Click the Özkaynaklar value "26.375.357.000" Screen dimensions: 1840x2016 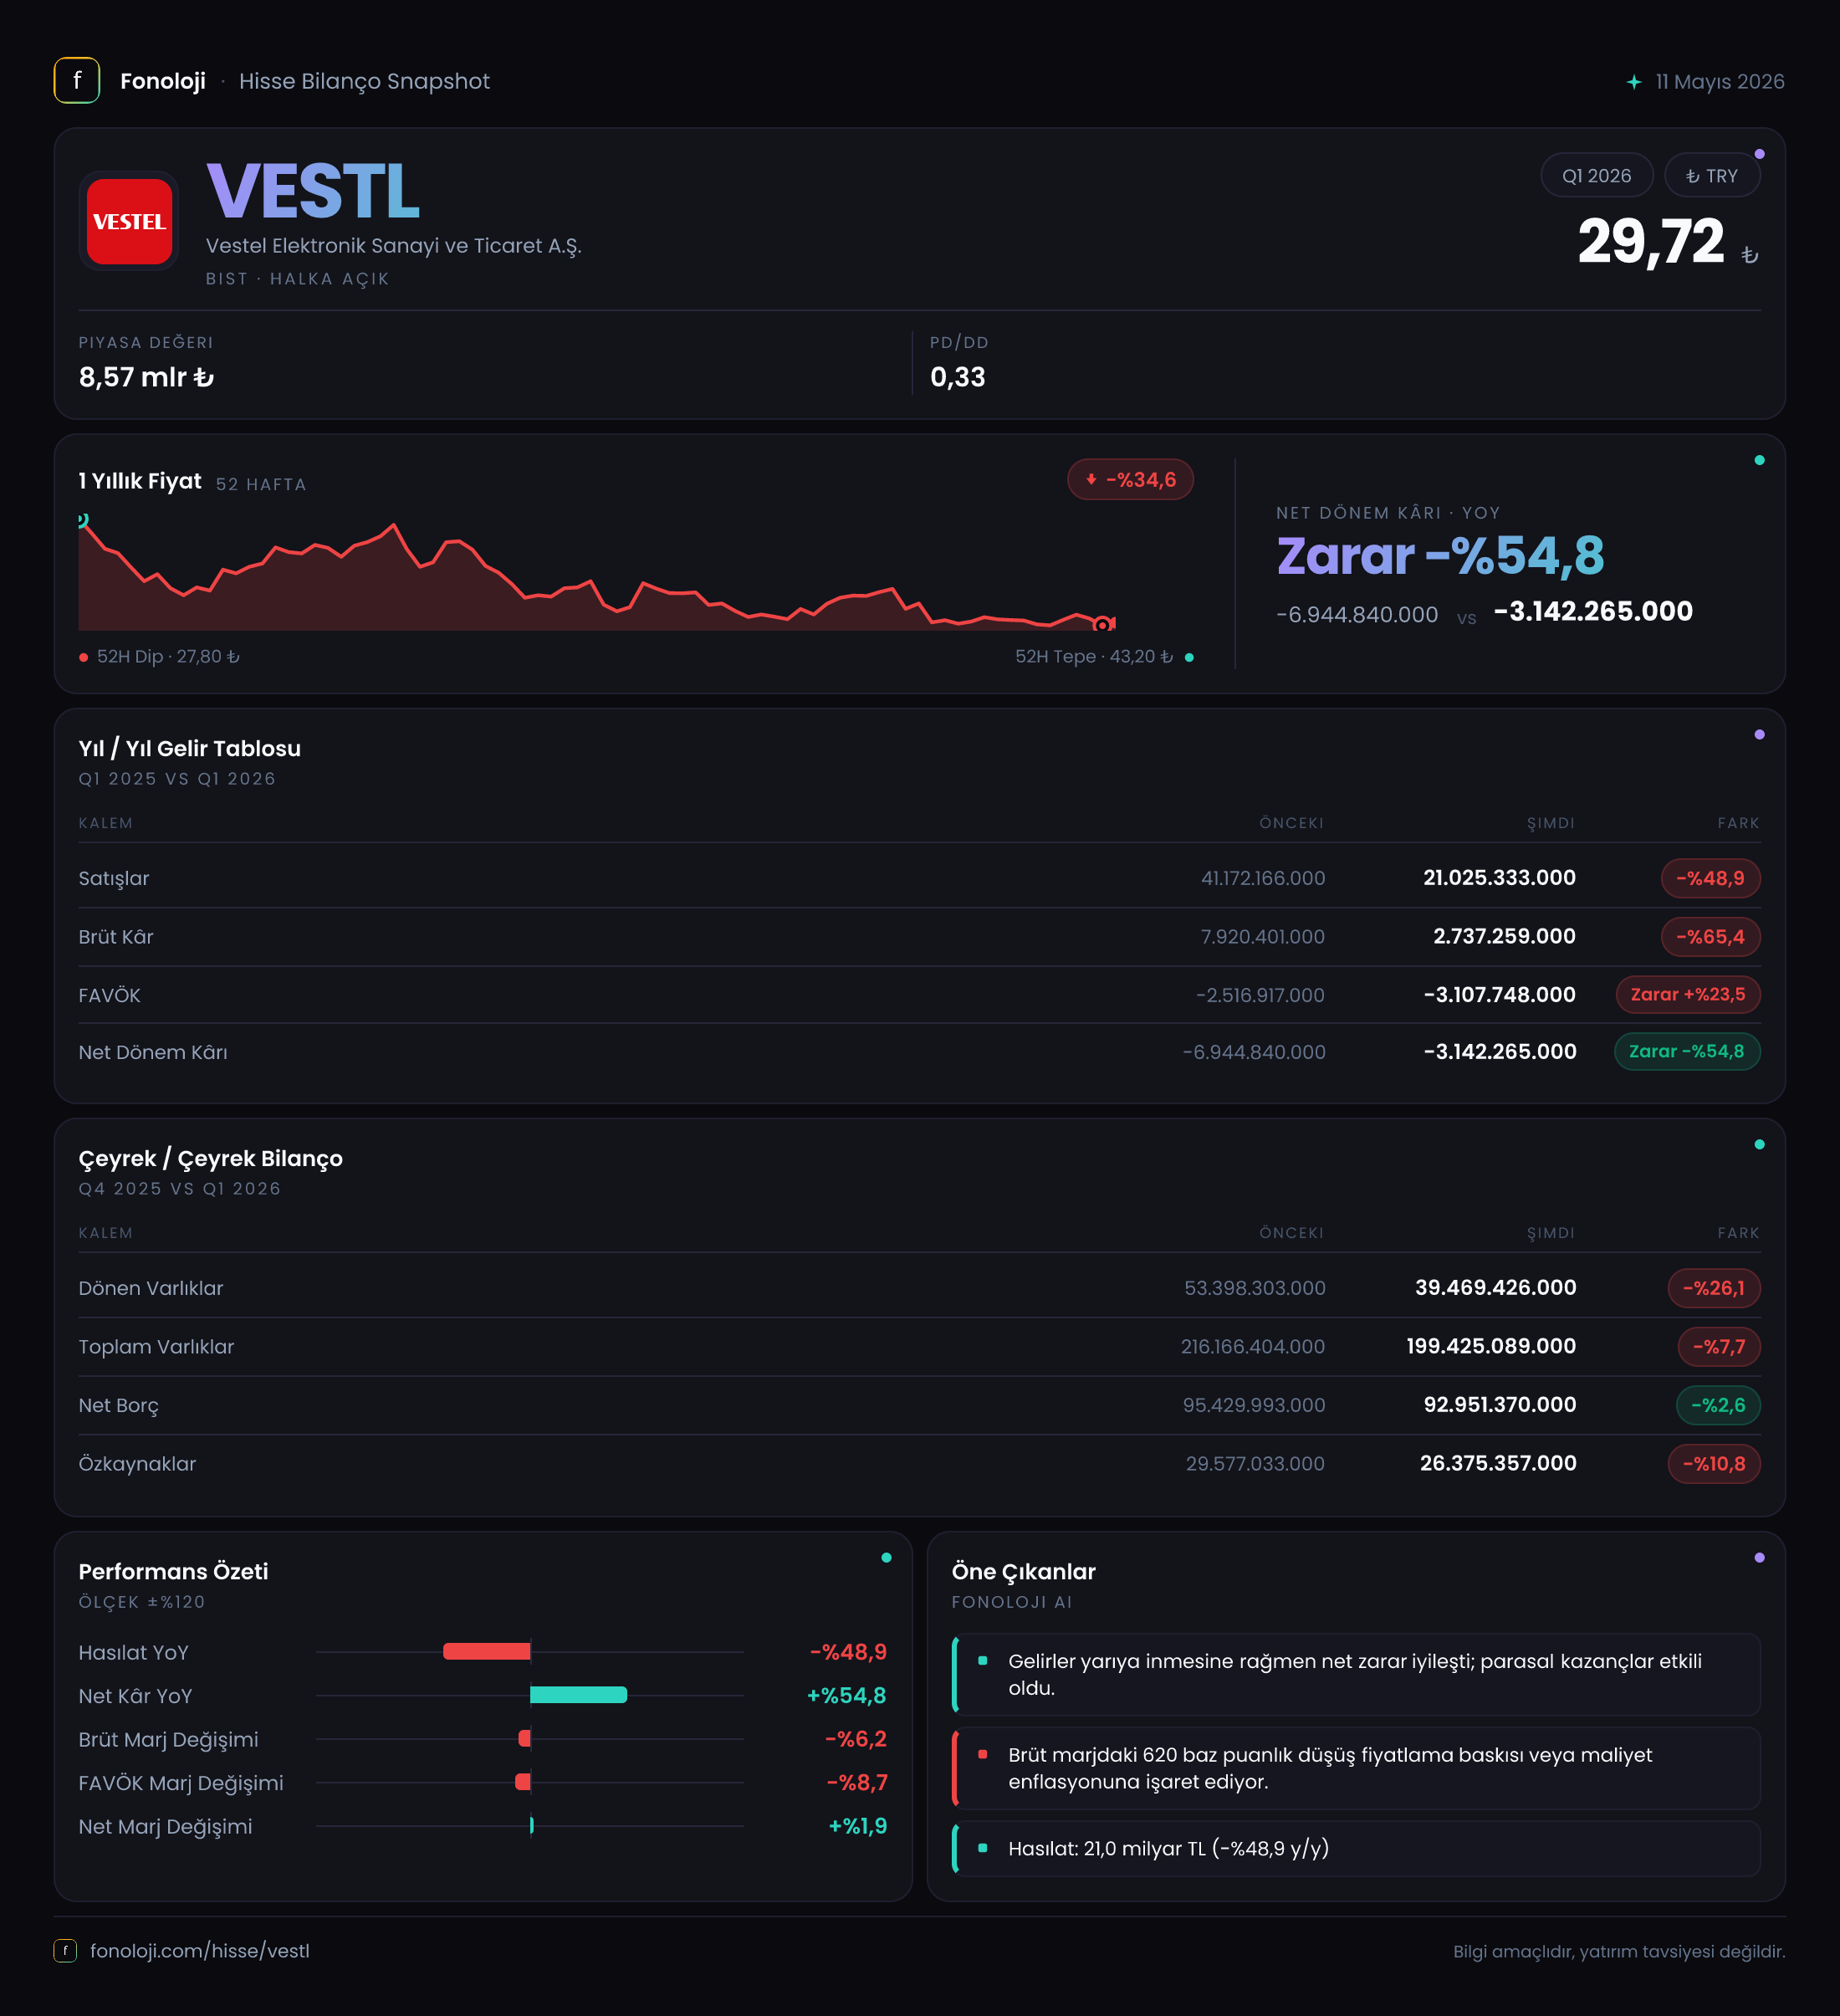click(1498, 1463)
